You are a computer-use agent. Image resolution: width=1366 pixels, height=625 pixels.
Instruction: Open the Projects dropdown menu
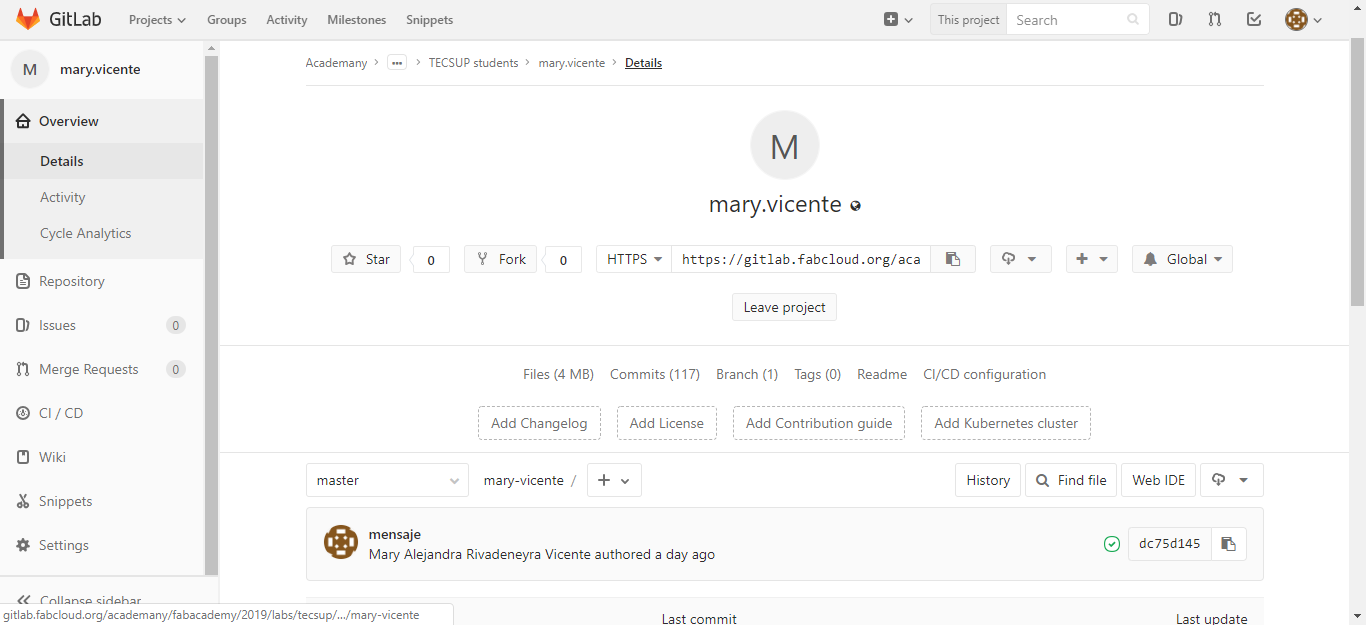tap(158, 20)
